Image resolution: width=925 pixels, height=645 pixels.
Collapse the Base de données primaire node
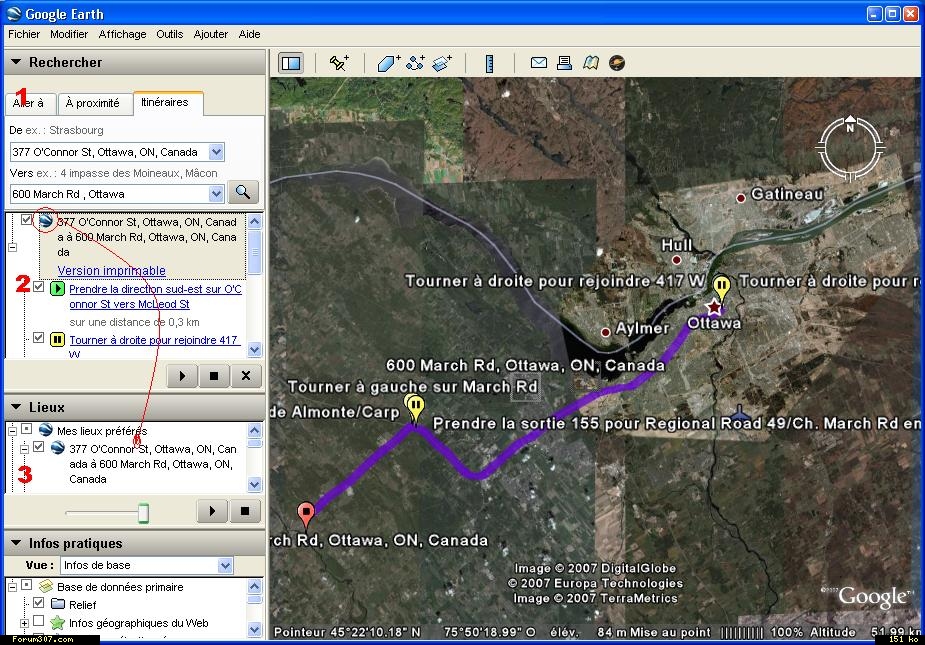12,587
